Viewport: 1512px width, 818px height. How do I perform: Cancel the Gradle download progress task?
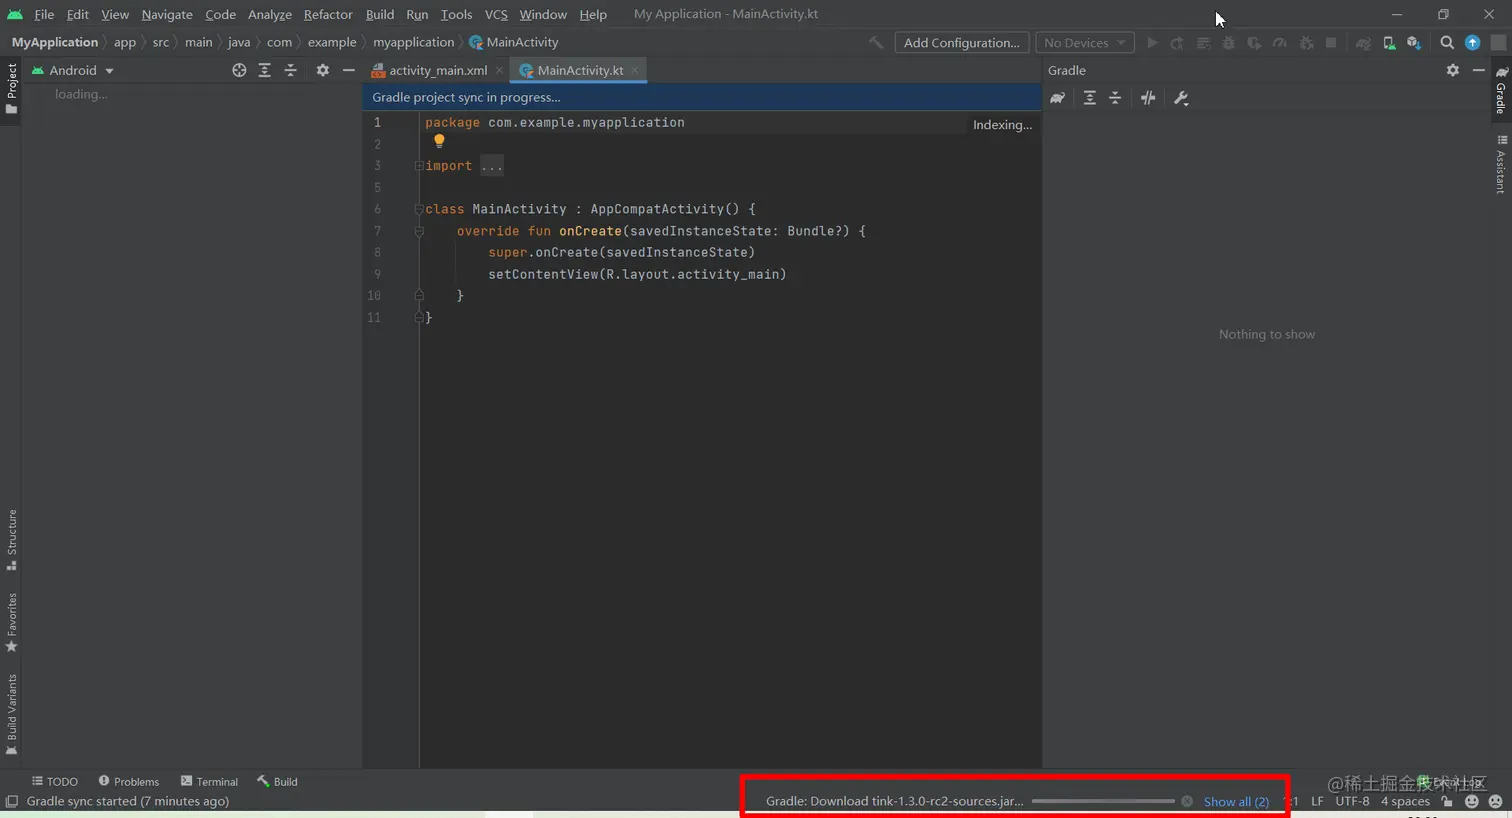tap(1187, 801)
